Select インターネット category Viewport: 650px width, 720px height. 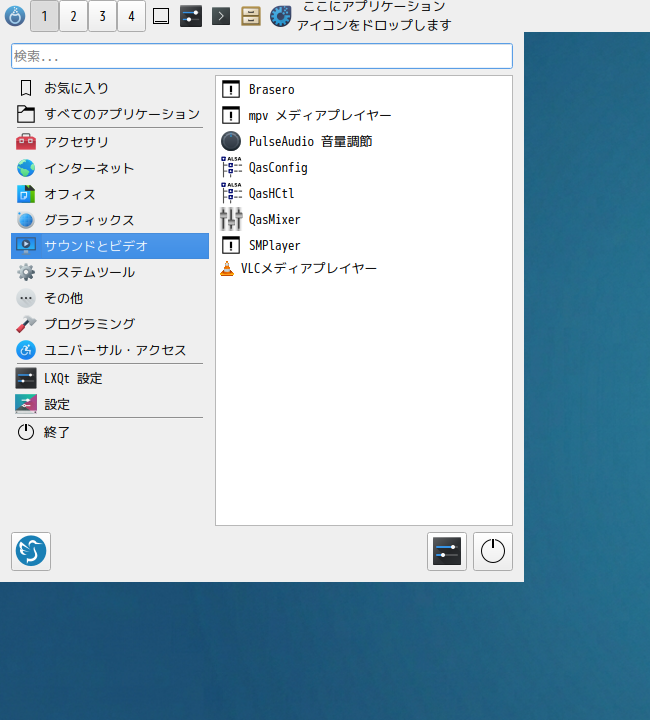[x=110, y=168]
